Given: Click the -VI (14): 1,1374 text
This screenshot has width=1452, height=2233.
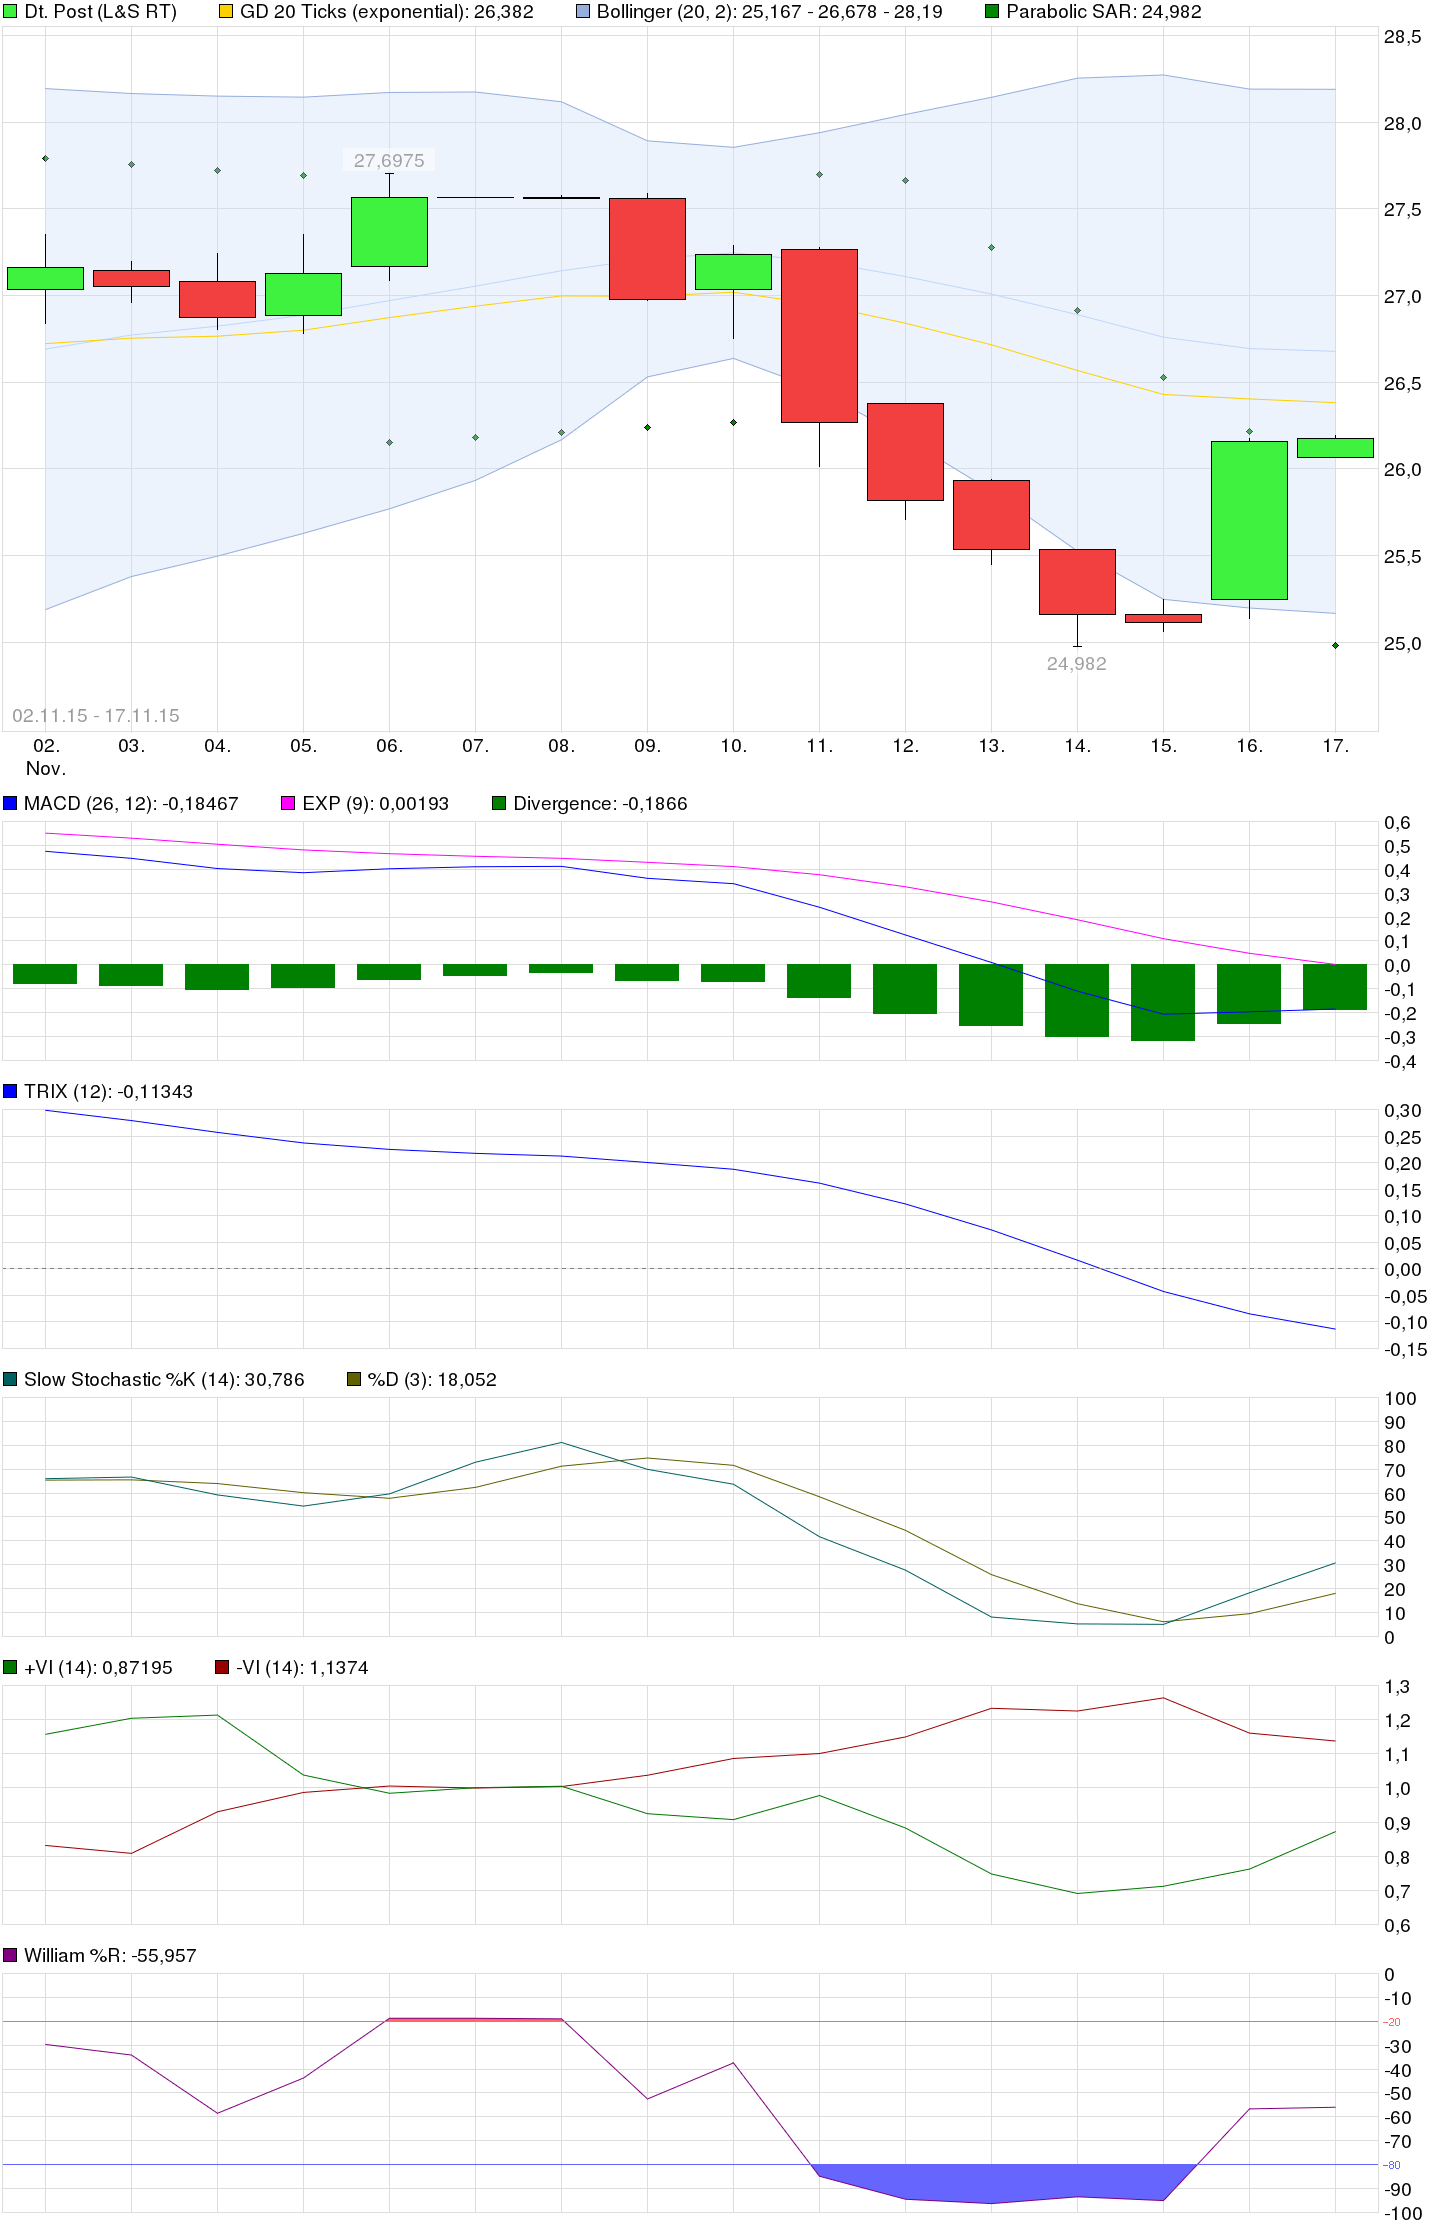Looking at the screenshot, I should 302,1667.
